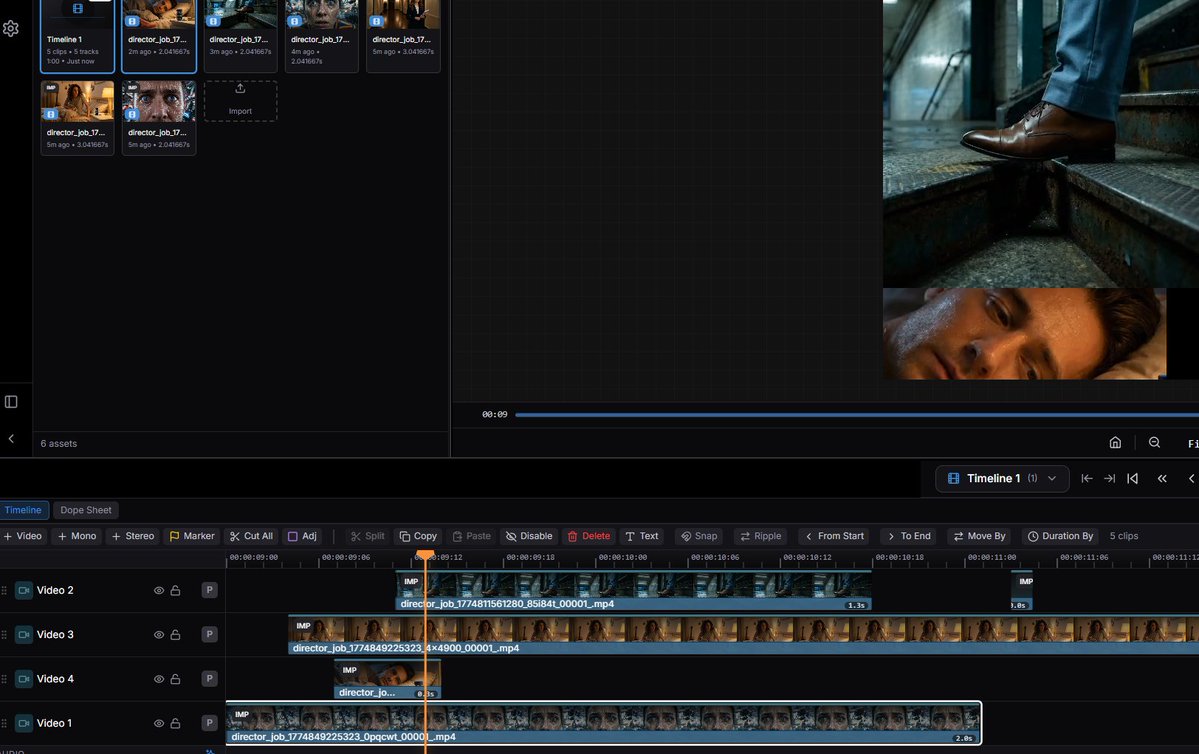Lock the Video 3 track

tap(175, 635)
